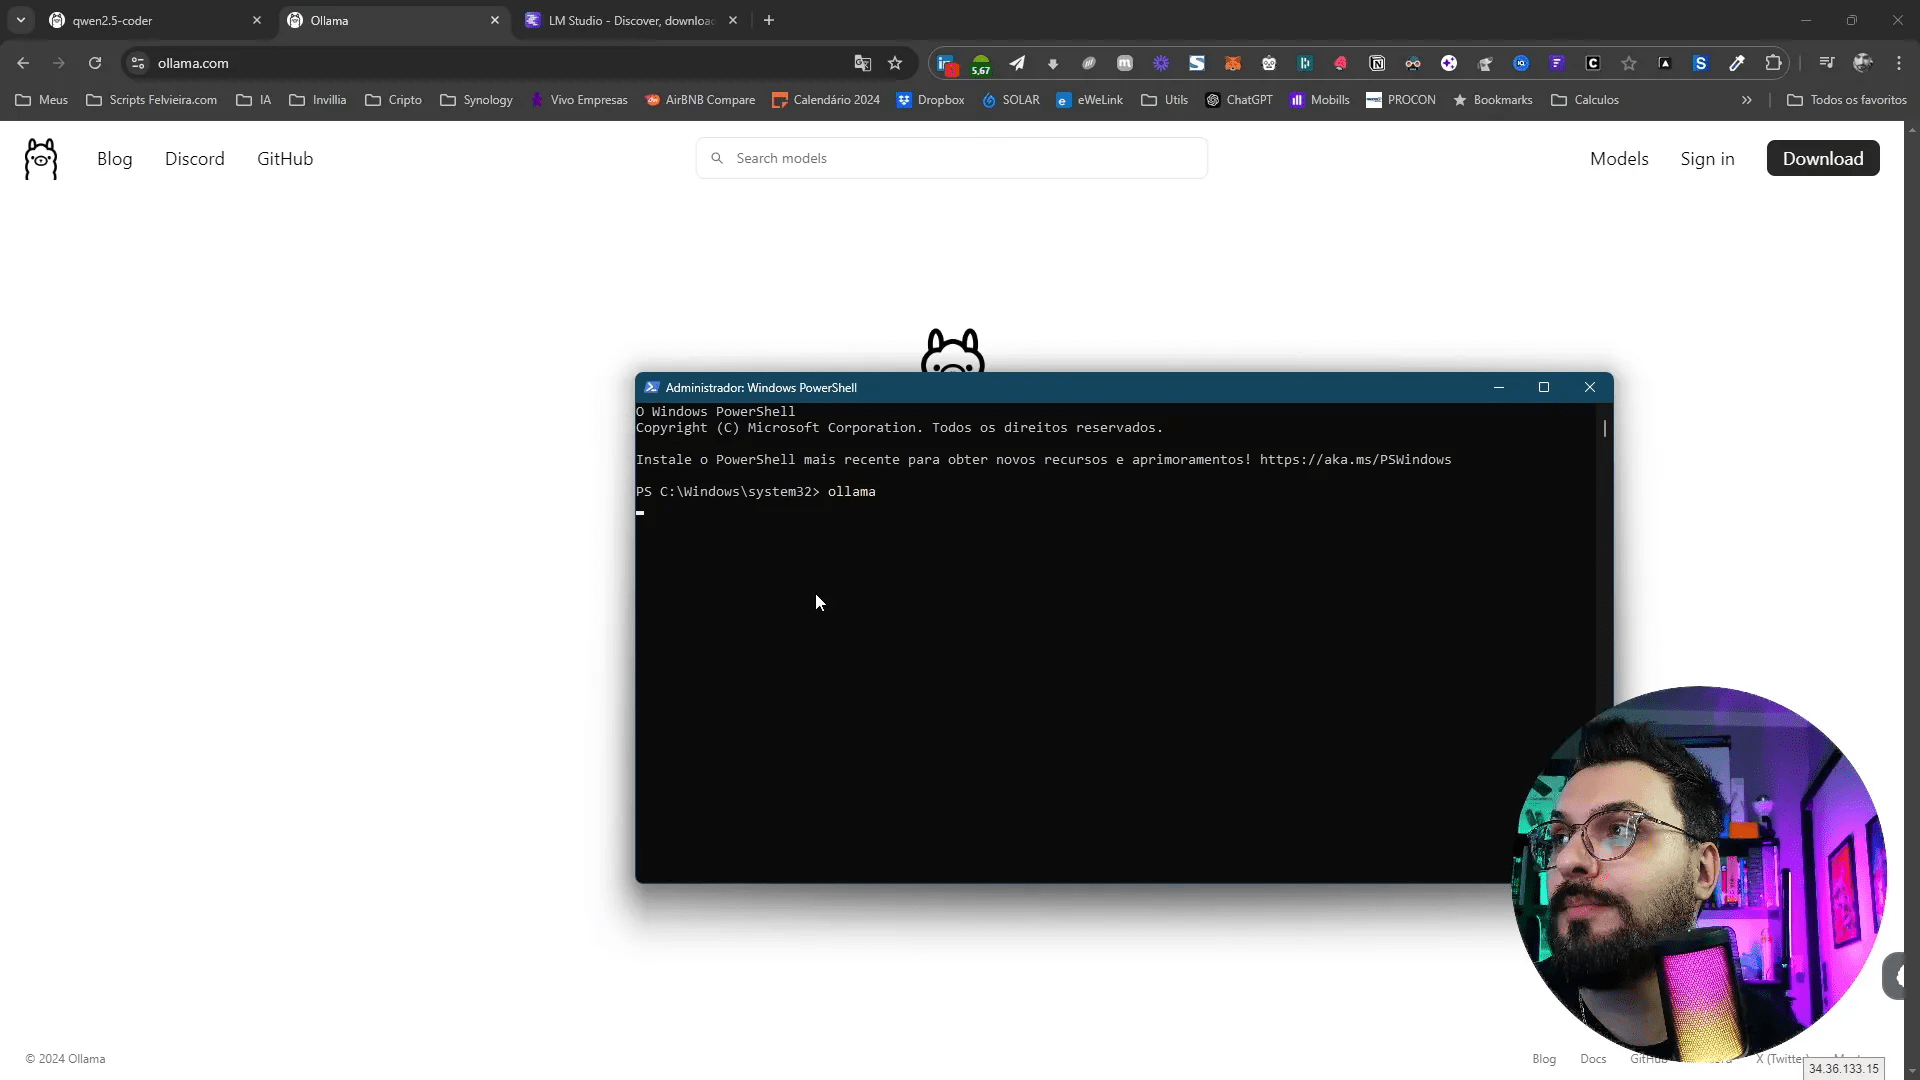Click the Blog link in header
The image size is (1920, 1080).
pos(115,159)
